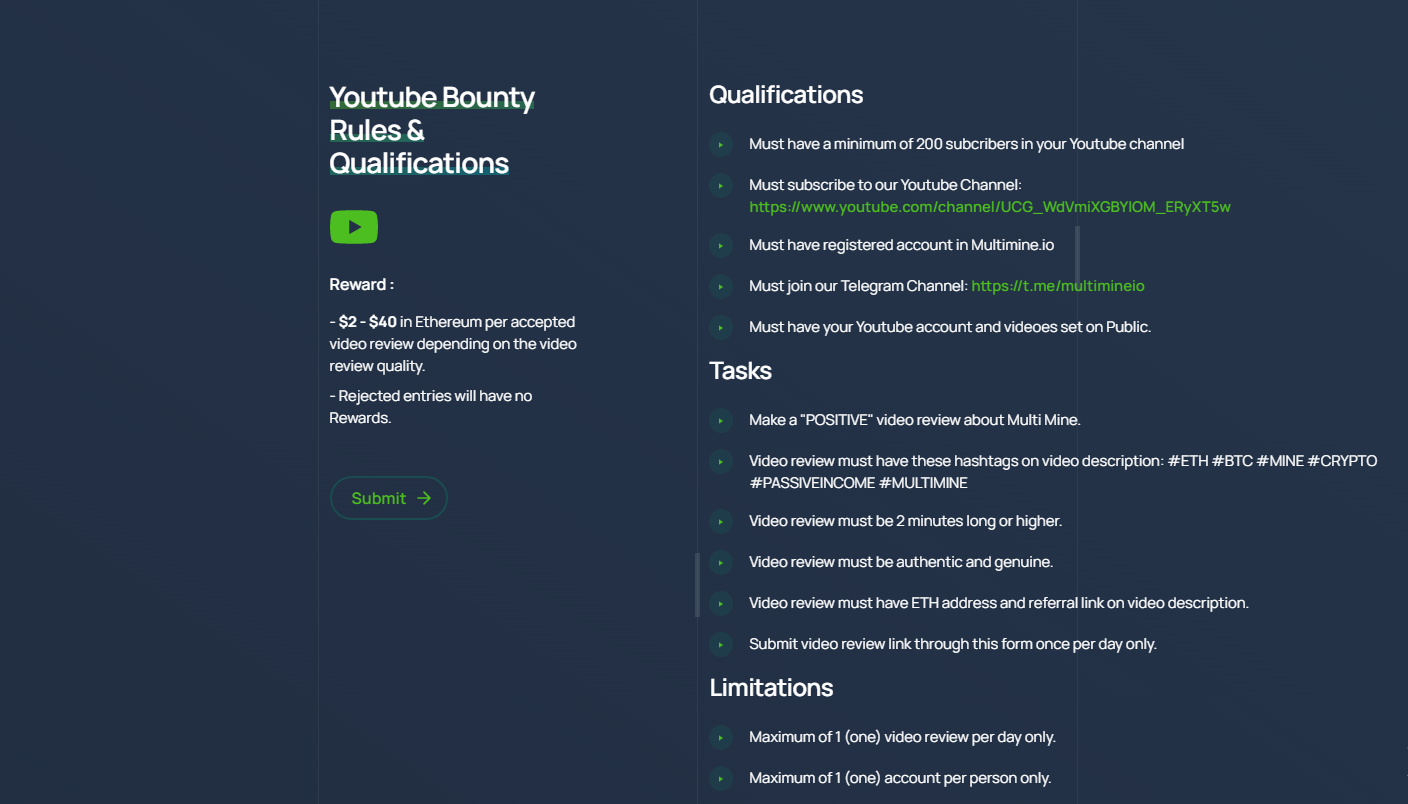Click the "Maximum of 1 (one) account per person" line
This screenshot has height=804, width=1408.
click(900, 778)
